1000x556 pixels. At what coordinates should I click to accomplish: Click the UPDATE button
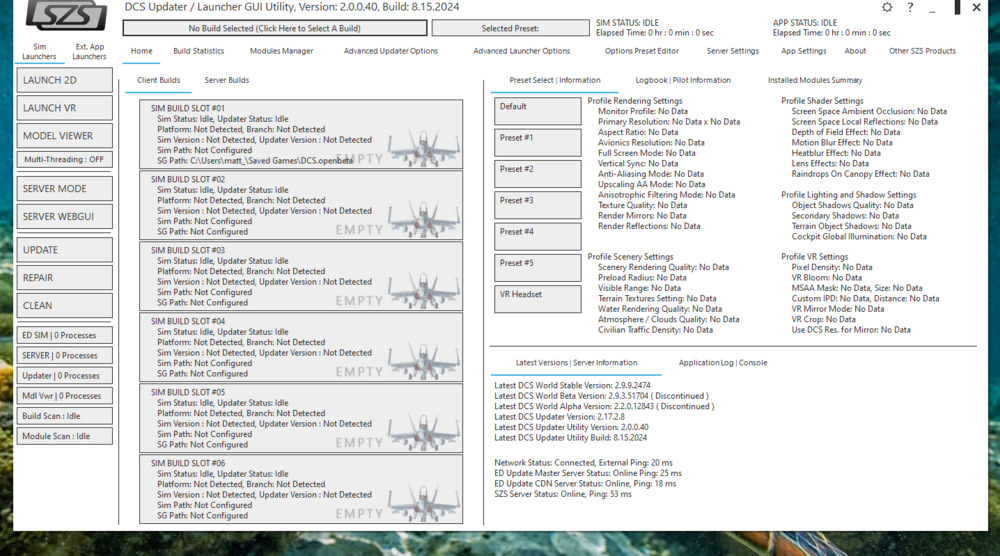64,250
